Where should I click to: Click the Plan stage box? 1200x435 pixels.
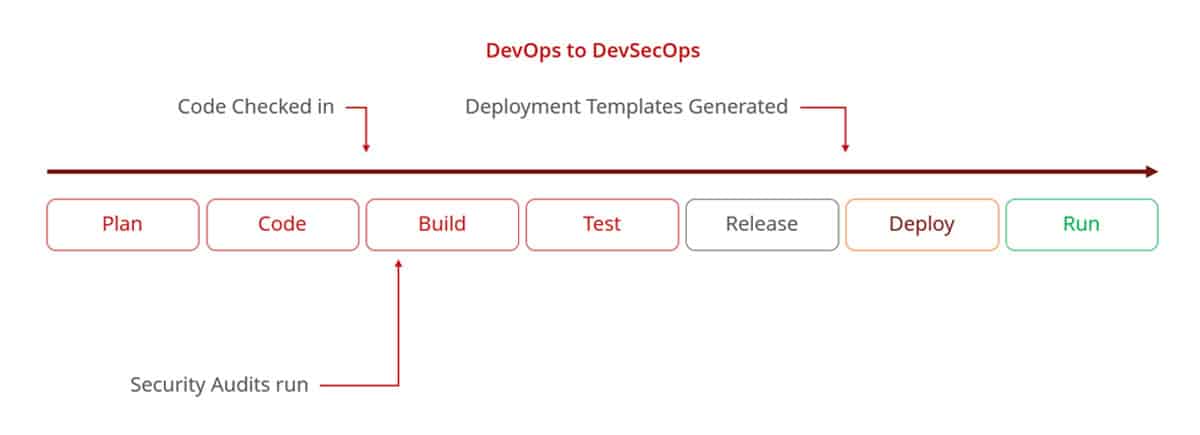pyautogui.click(x=122, y=224)
